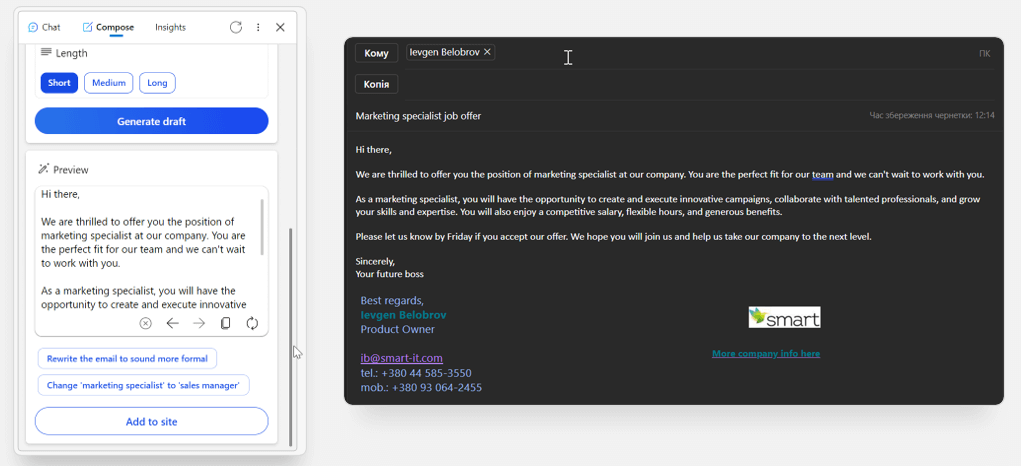The width and height of the screenshot is (1021, 466).
Task: Regenerate the draft in preview
Action: 252,323
